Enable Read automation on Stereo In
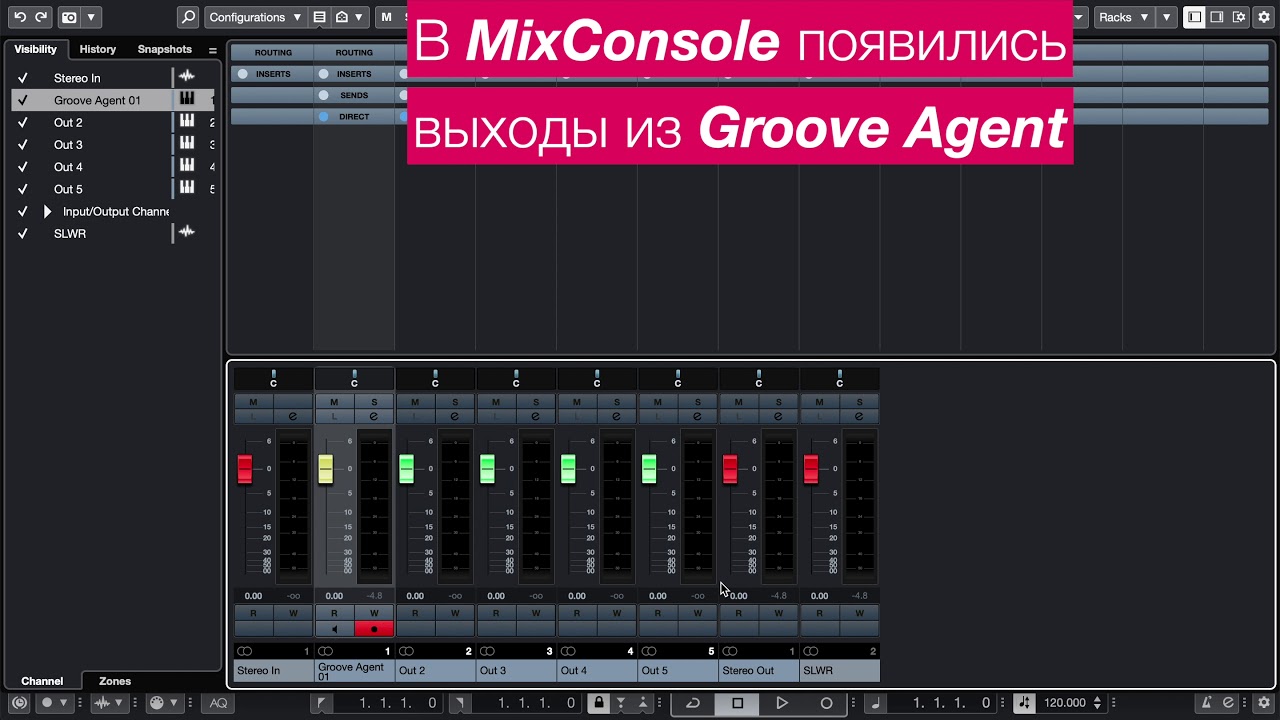Viewport: 1280px width, 720px height. [253, 613]
